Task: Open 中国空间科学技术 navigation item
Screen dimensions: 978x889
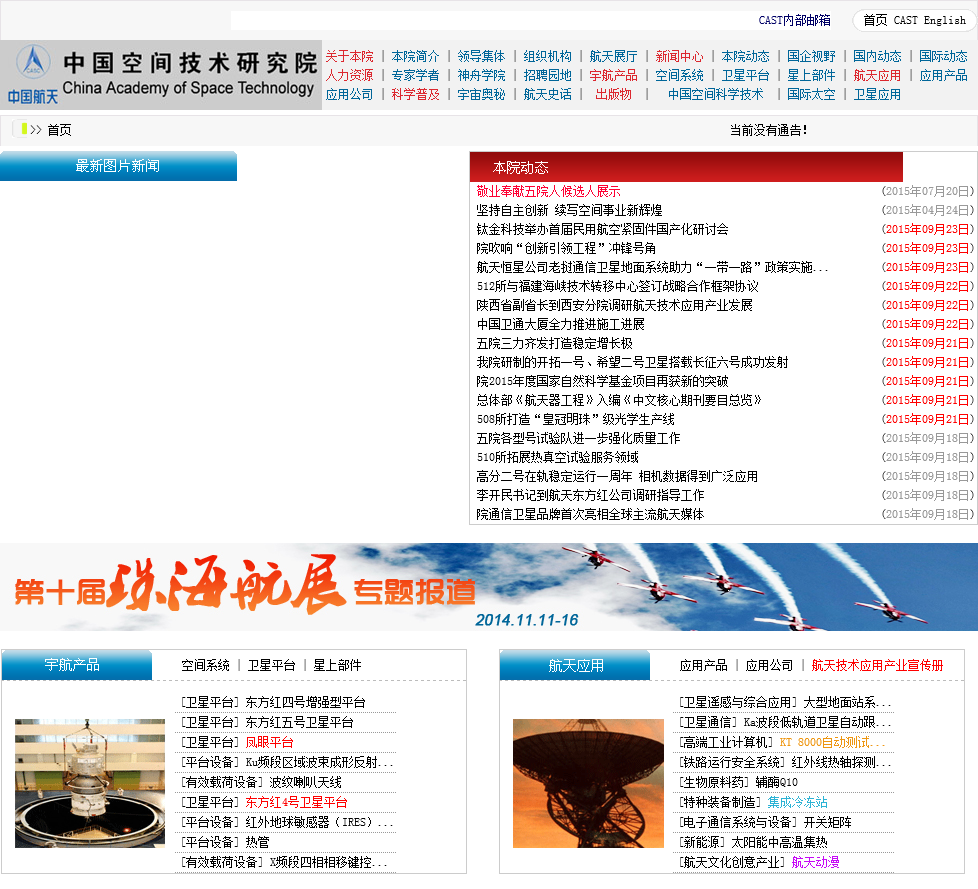Action: 715,95
